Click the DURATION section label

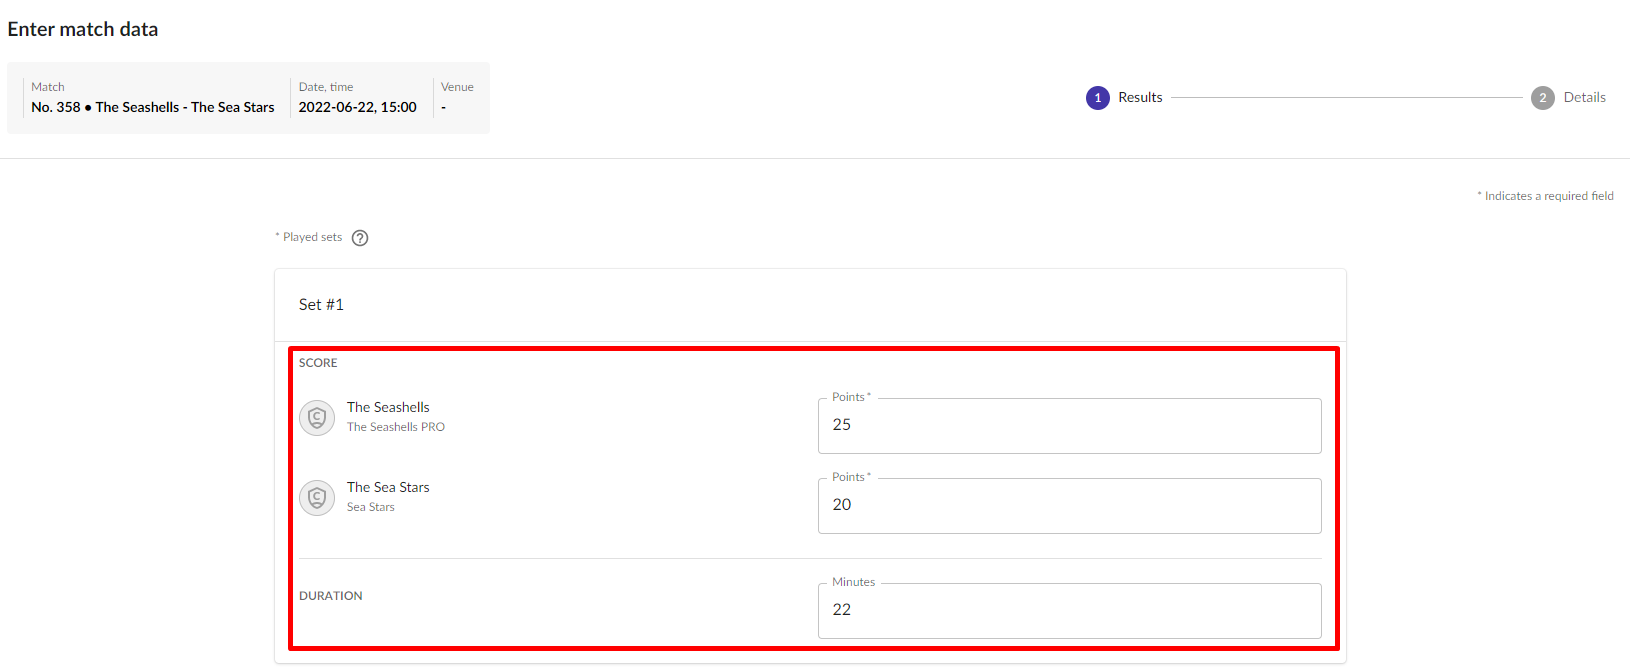pos(330,596)
